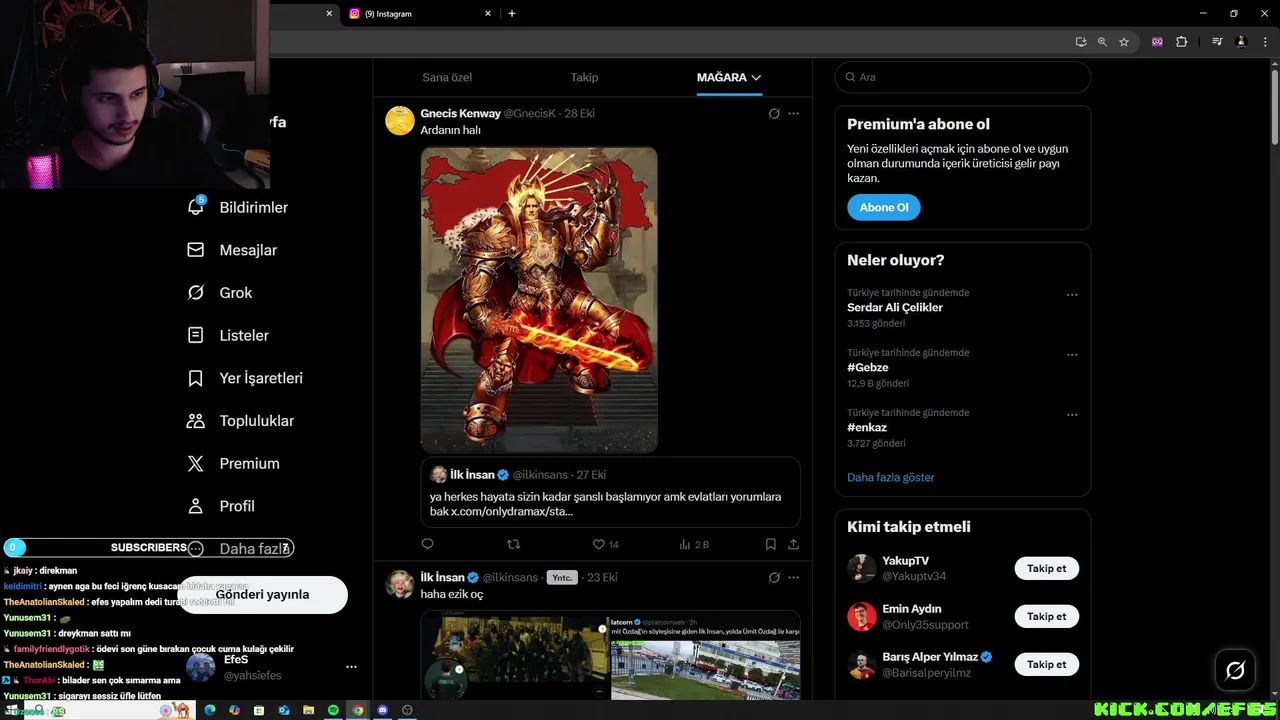Viewport: 1280px width, 720px height.
Task: Open media control icon in Chrome toolbar
Action: tap(1217, 42)
